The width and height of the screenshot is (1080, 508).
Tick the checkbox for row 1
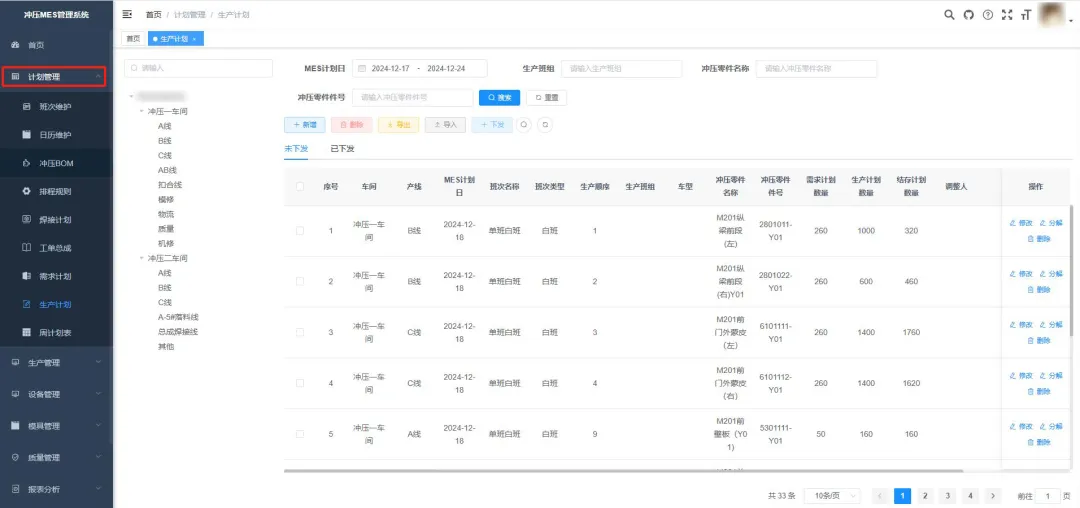point(300,231)
